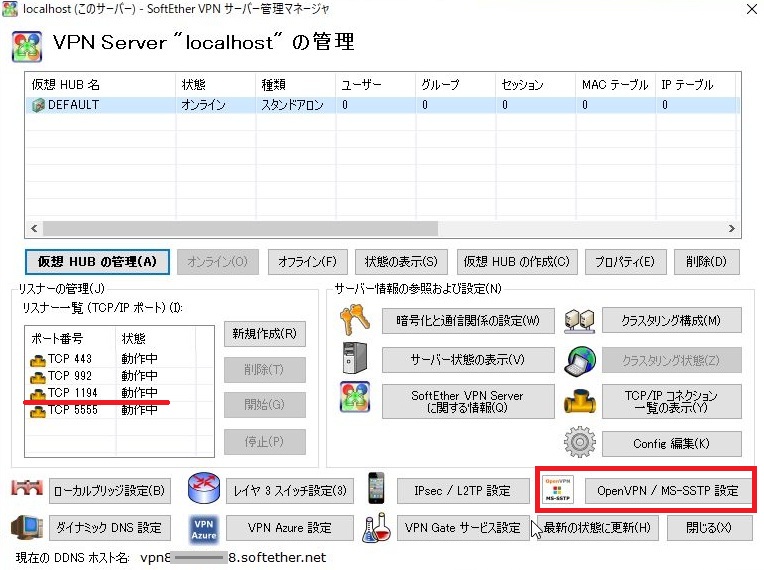Select the TCP 5555 listener icon
Image resolution: width=764 pixels, height=570 pixels.
[x=38, y=411]
